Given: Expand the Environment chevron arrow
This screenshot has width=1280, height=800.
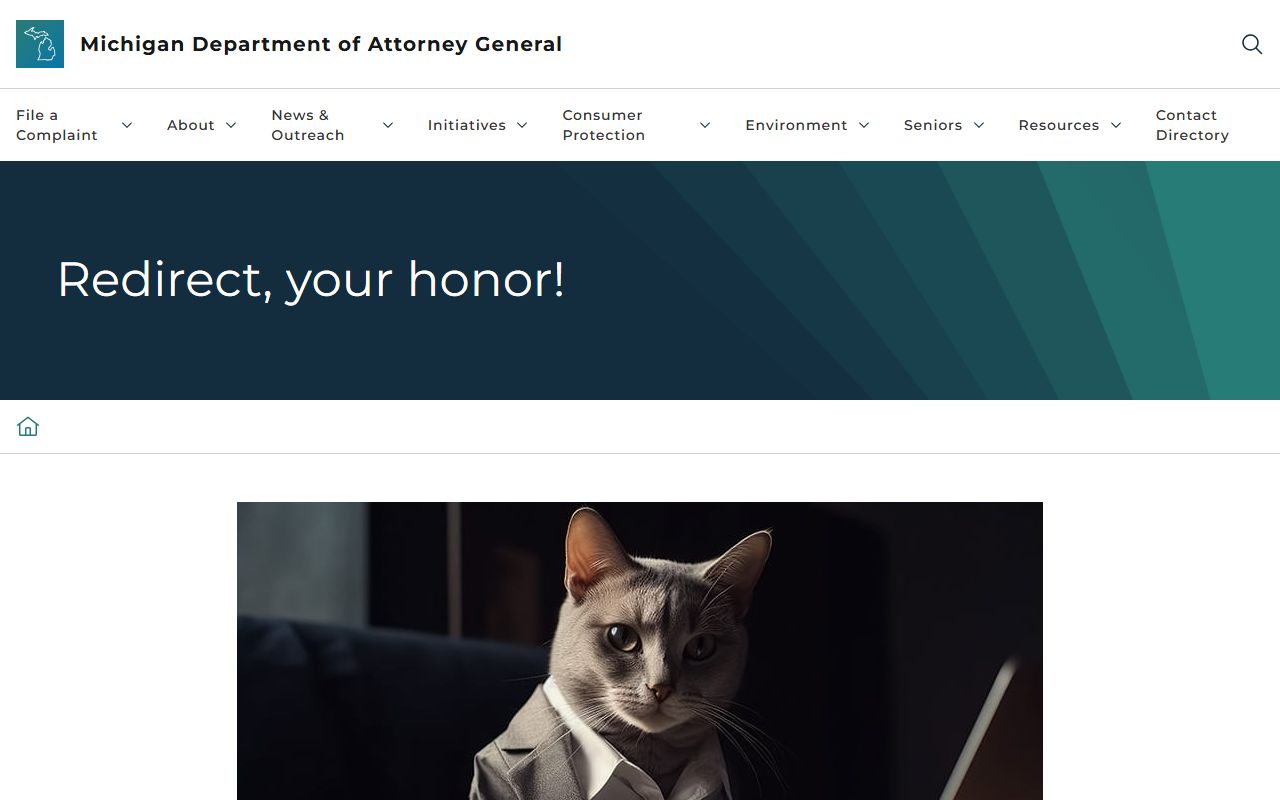Looking at the screenshot, I should click(x=864, y=125).
